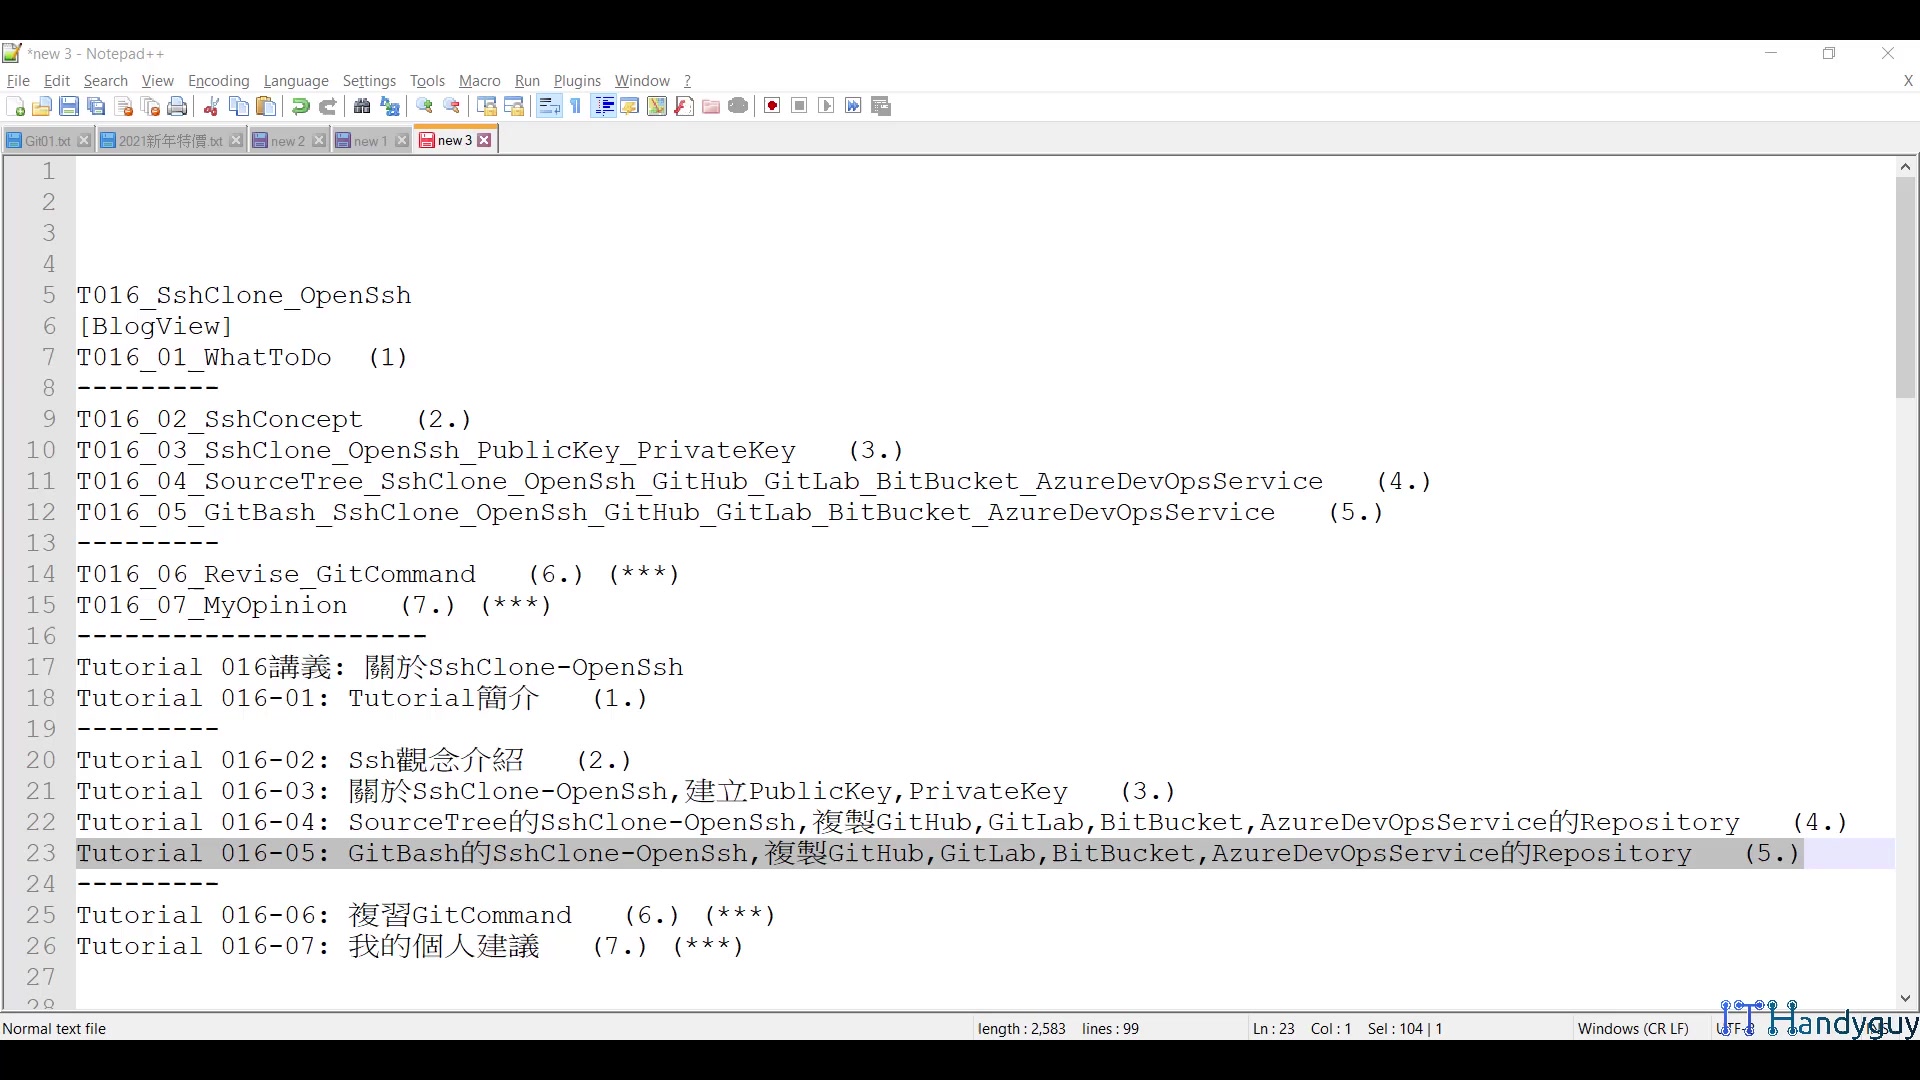
Task: Open the Find dialog via toolbar icon
Action: point(363,106)
